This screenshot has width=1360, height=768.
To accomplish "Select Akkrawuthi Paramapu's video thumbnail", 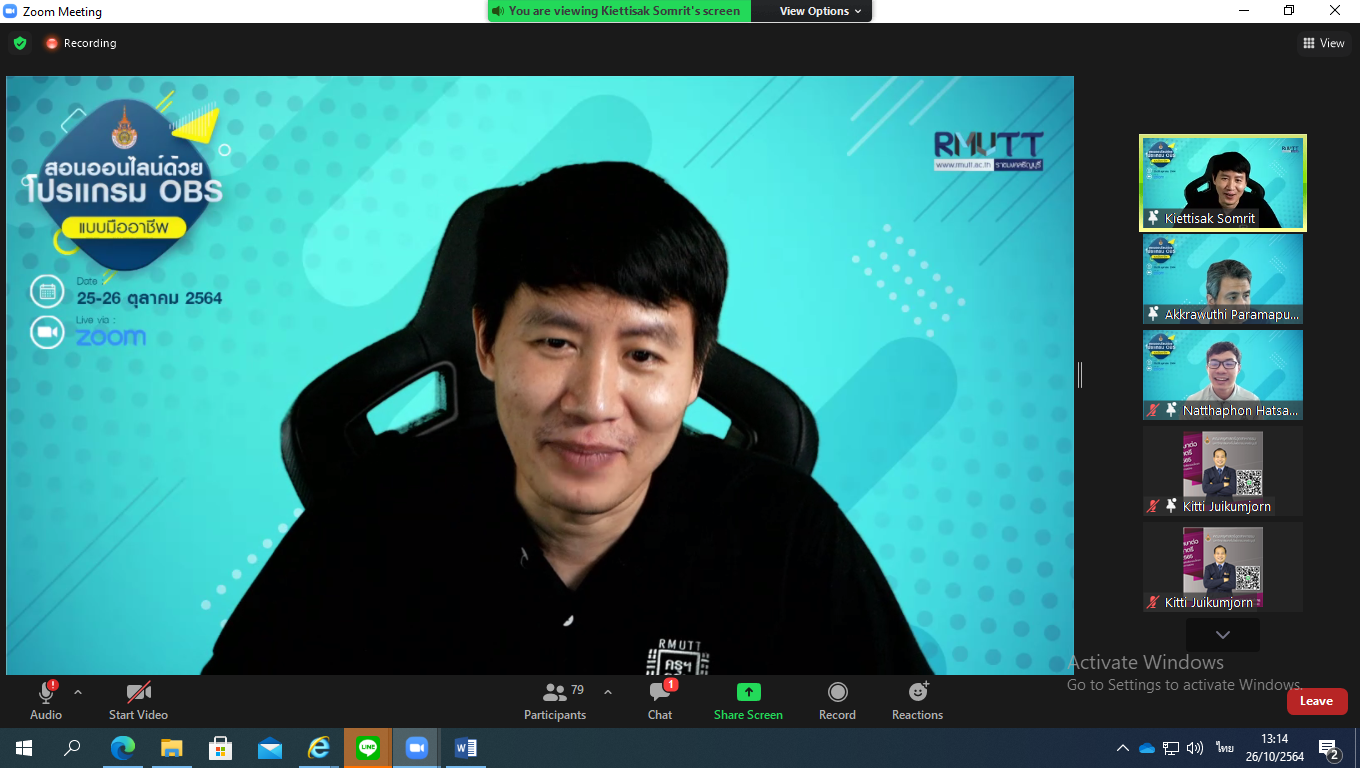I will pyautogui.click(x=1223, y=279).
